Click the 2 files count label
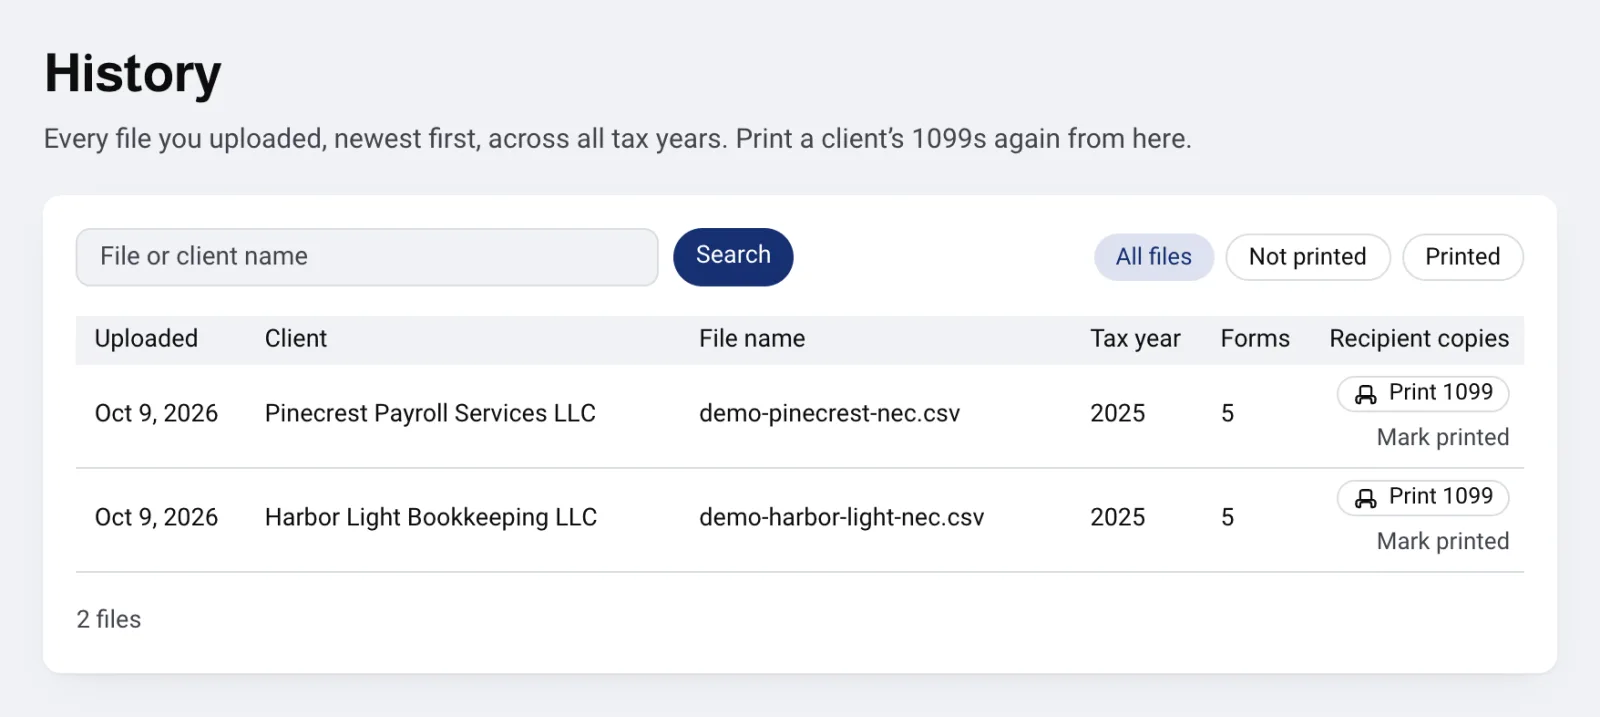Screen dimensions: 1600x717 (x=109, y=619)
